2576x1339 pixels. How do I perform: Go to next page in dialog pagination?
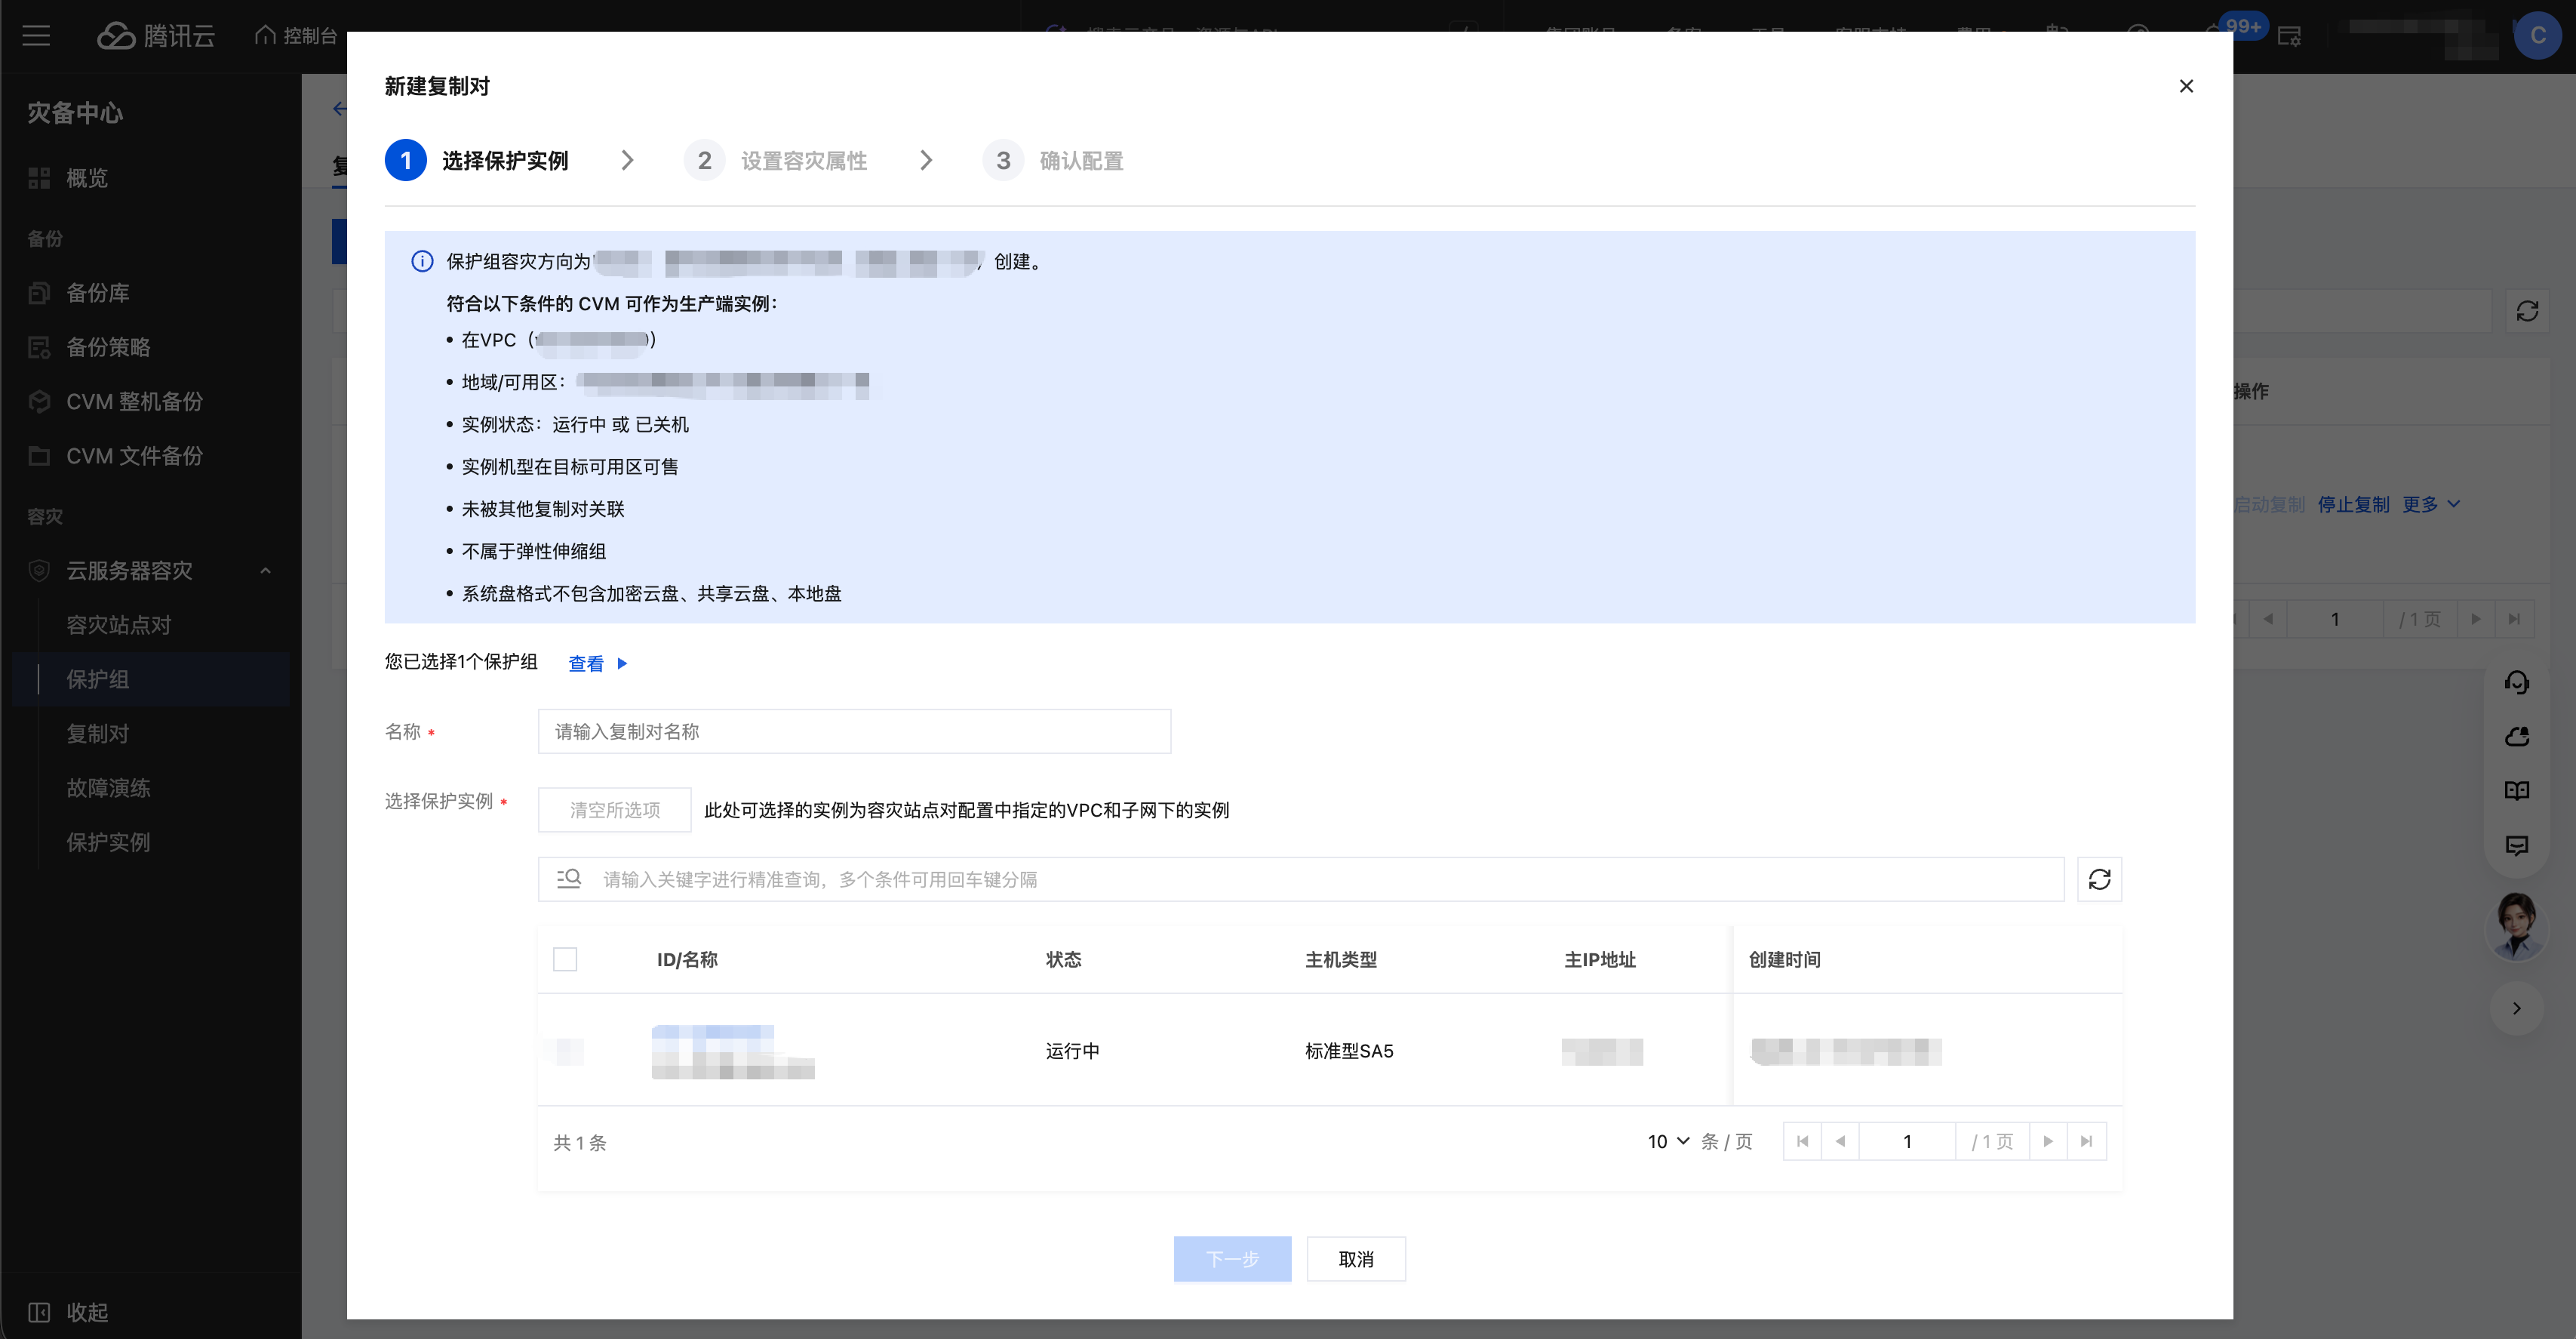(2048, 1141)
